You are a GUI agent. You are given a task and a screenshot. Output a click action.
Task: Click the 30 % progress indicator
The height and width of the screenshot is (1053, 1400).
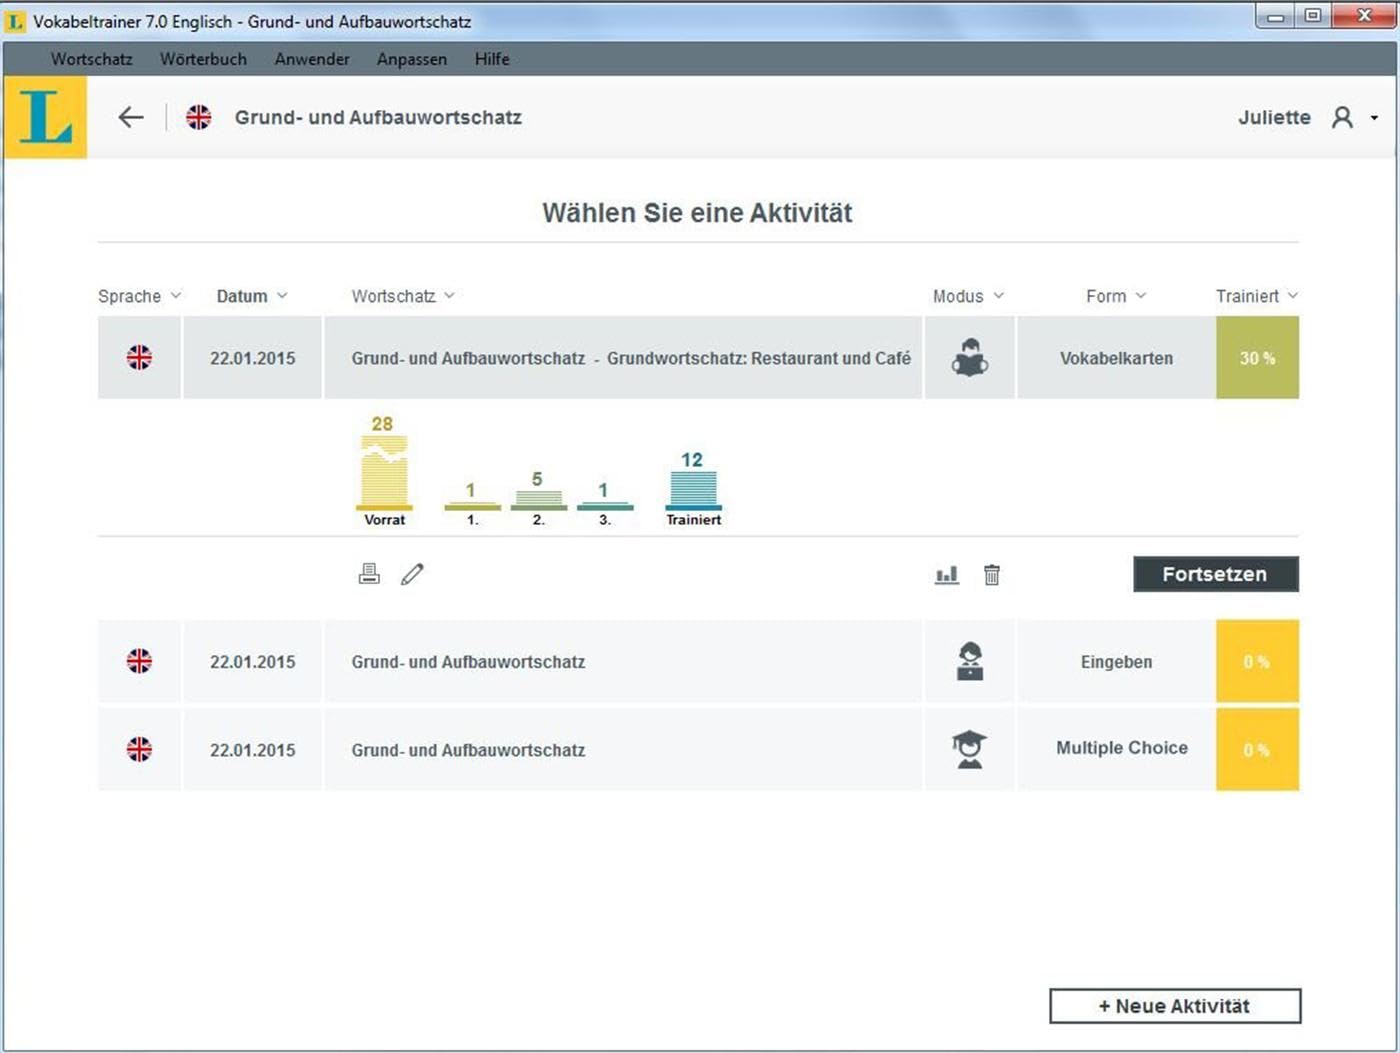1257,357
